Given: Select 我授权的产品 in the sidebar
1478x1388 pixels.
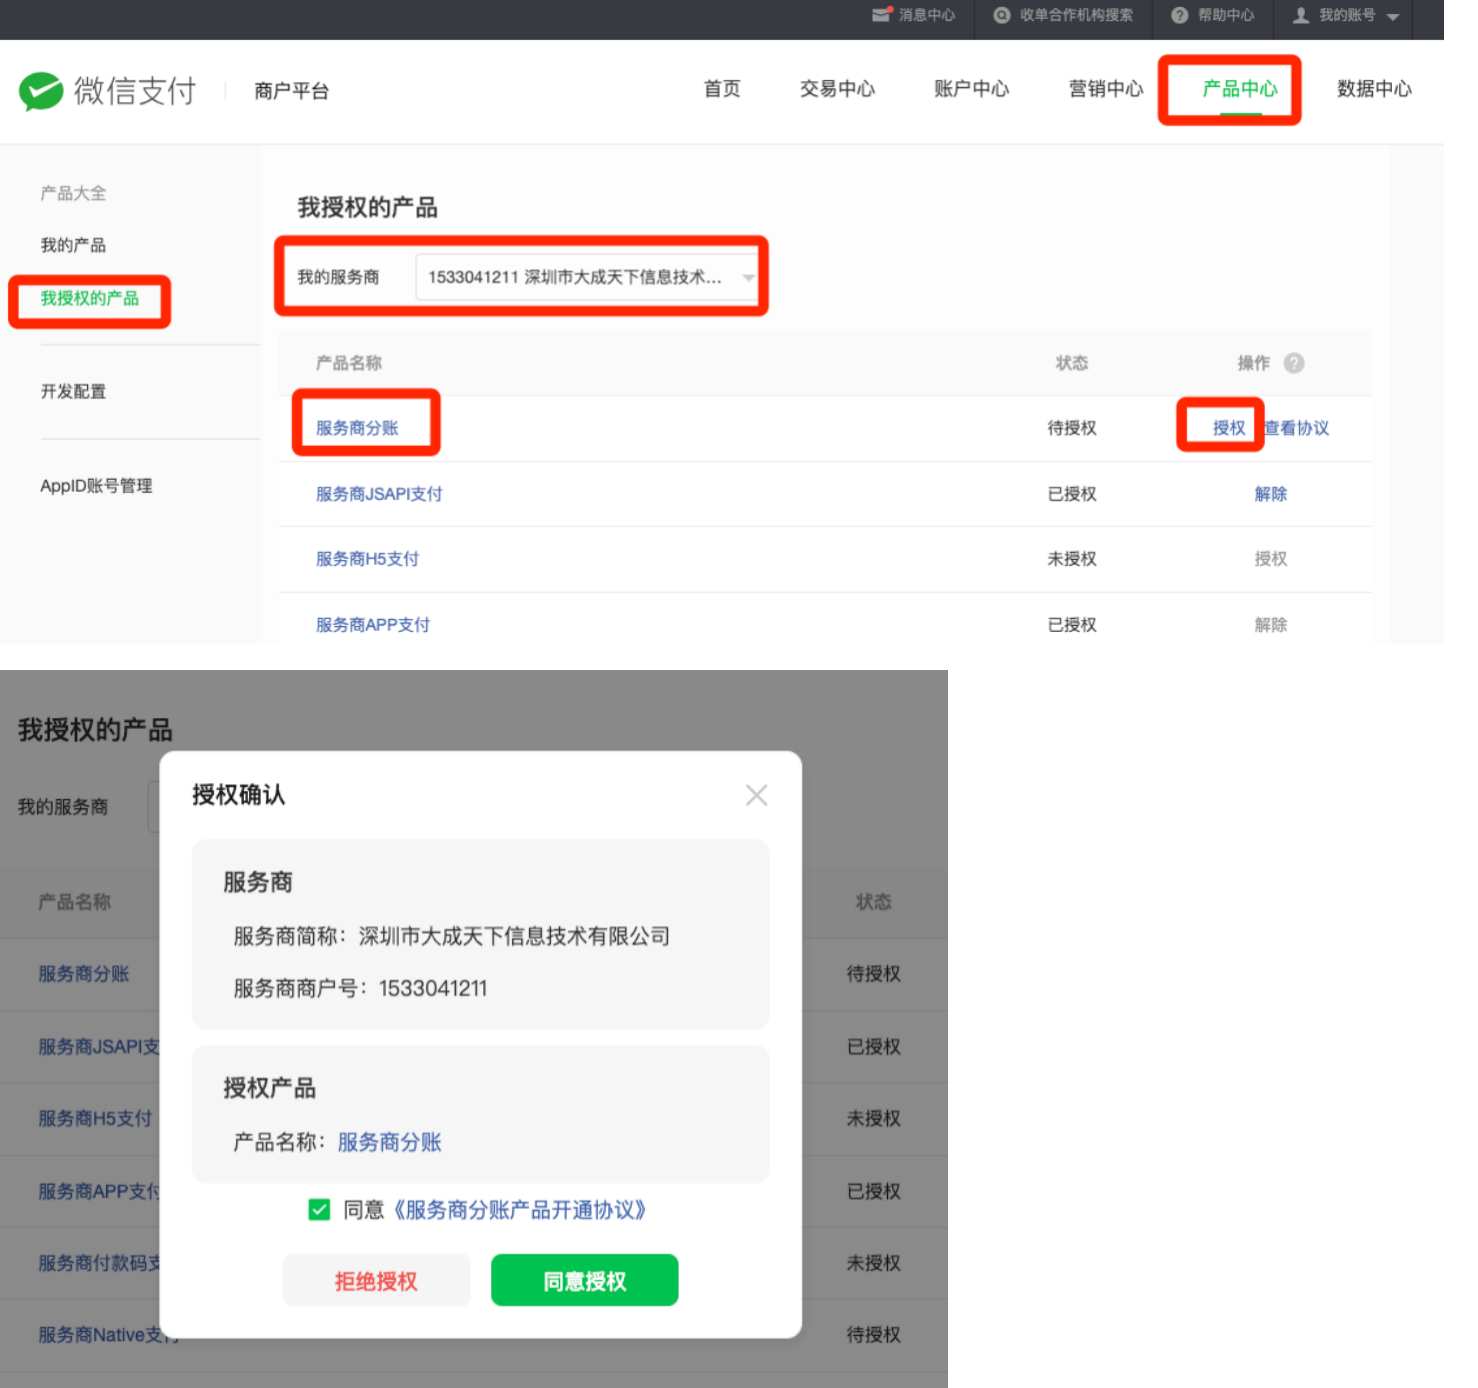Looking at the screenshot, I should [x=90, y=298].
